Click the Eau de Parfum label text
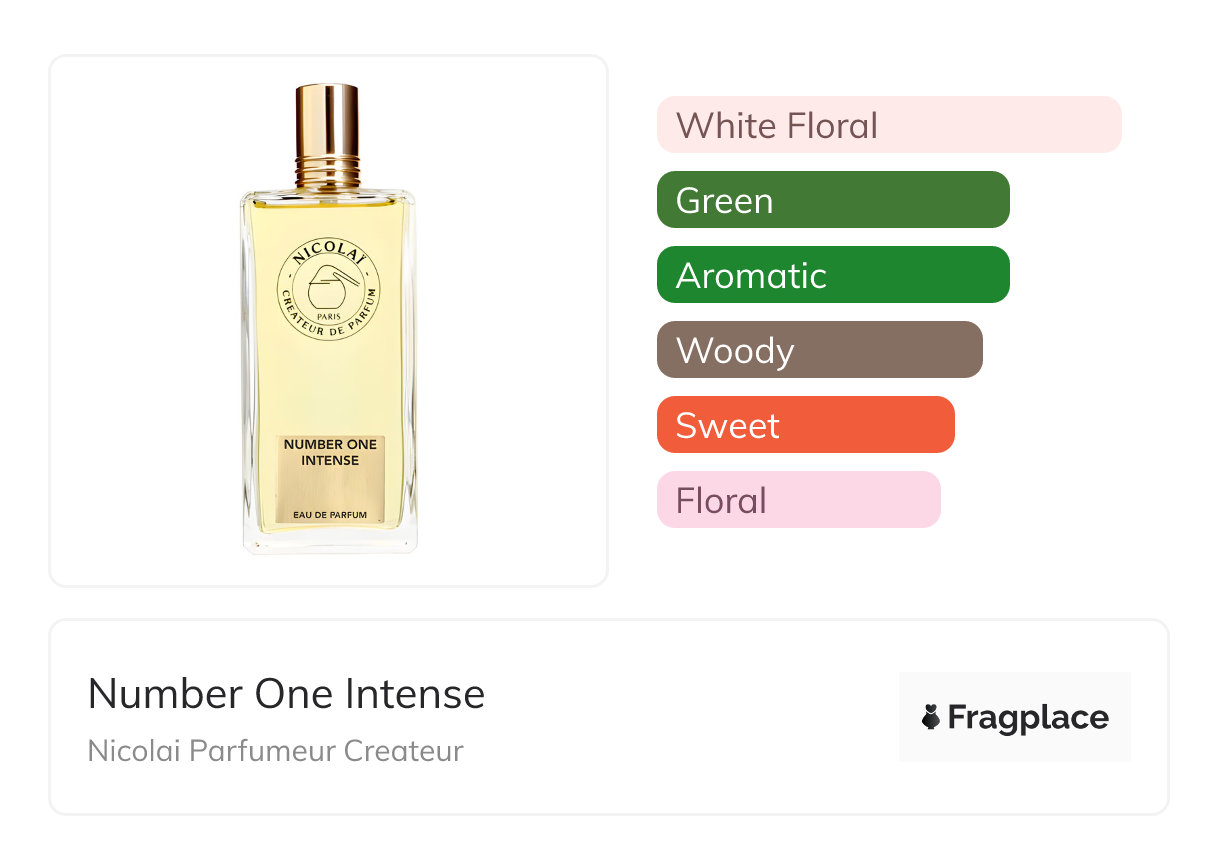 [331, 515]
